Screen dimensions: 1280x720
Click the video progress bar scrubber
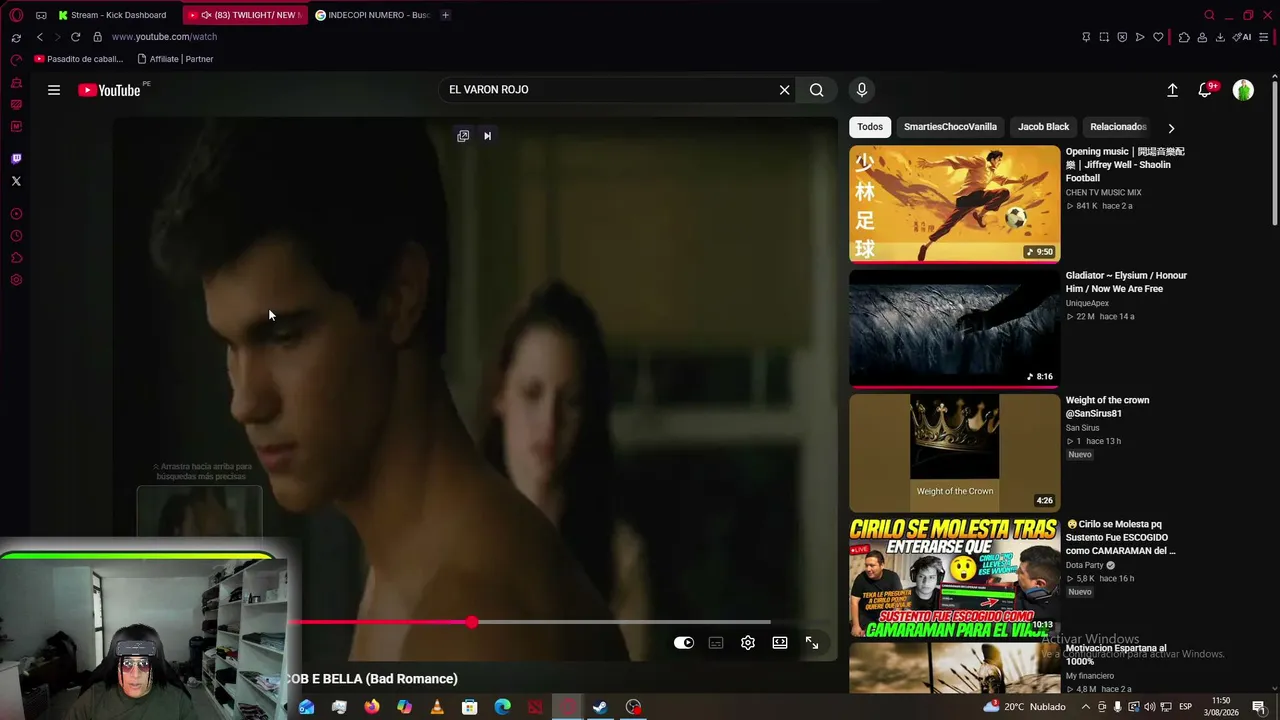point(471,622)
